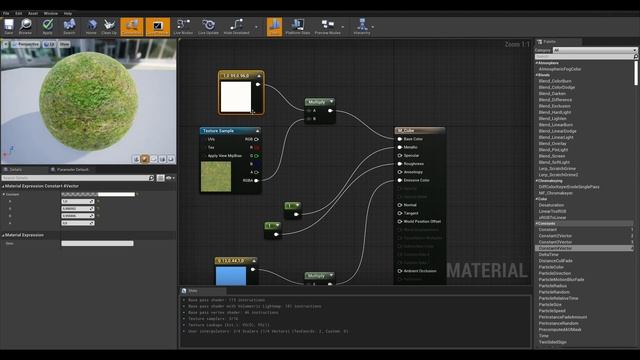Click the A value field
Screen dimensions: 640x360
click(78, 223)
